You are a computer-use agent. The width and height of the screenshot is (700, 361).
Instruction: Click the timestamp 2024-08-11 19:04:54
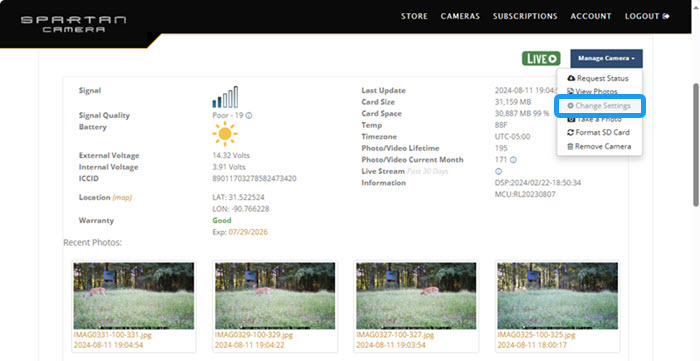click(108, 345)
